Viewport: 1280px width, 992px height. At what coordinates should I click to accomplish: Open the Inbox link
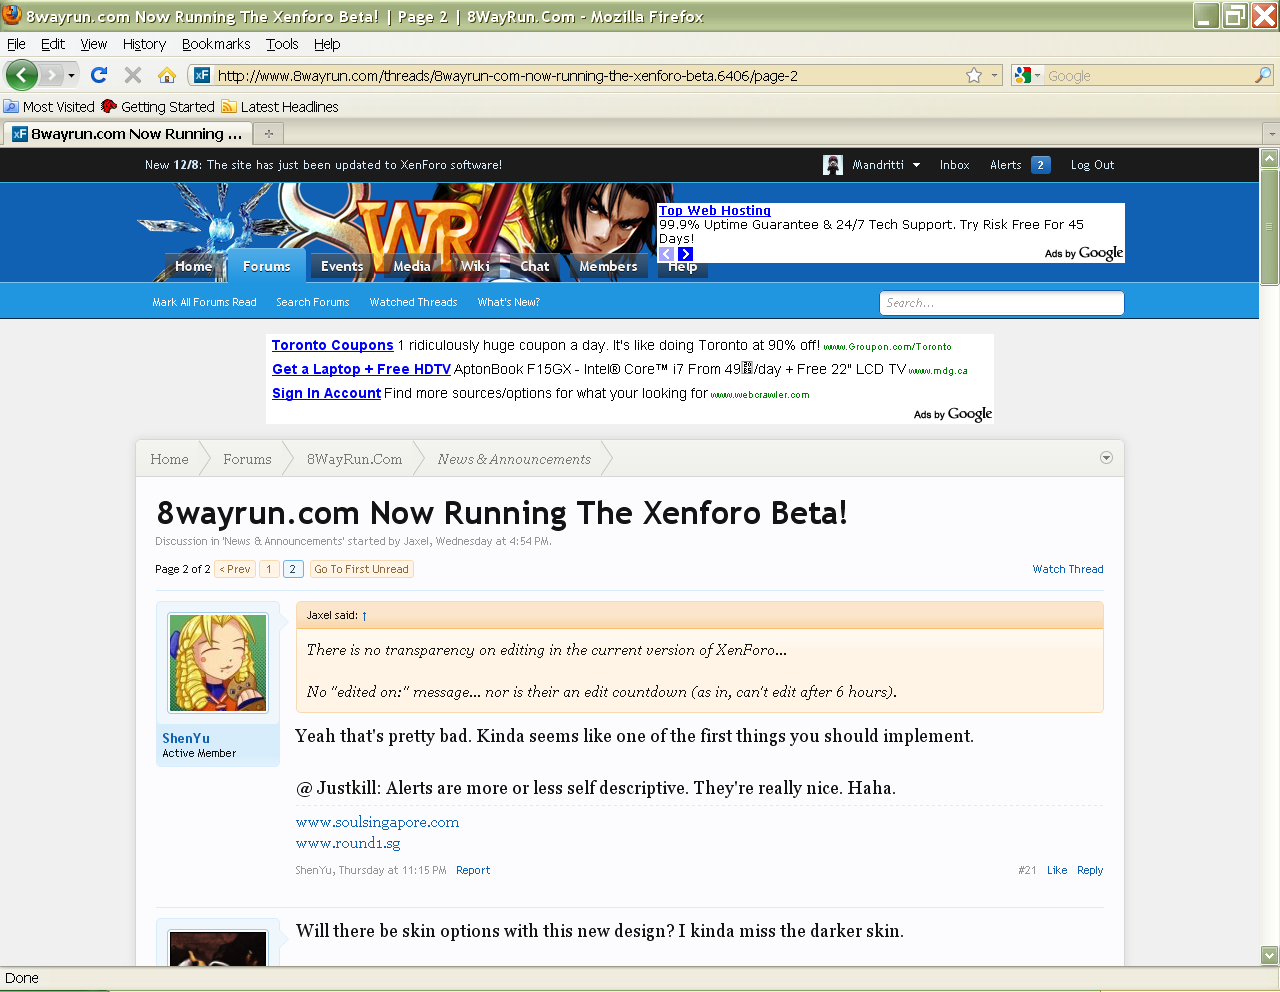pos(955,165)
